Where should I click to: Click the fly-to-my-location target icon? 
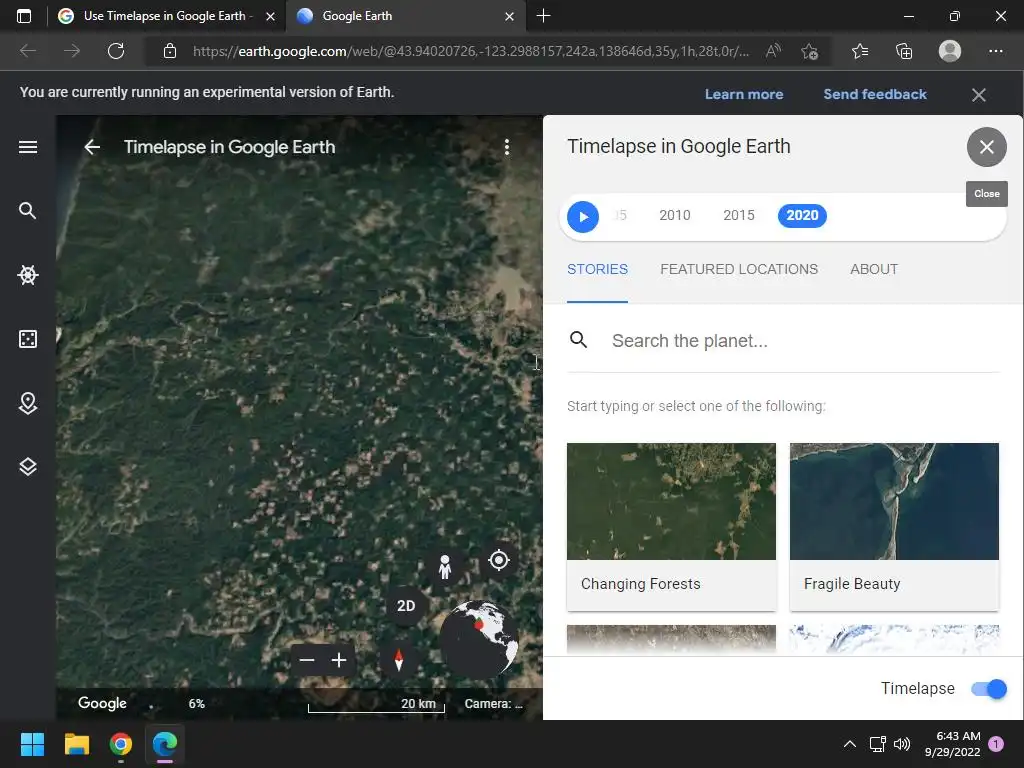(499, 560)
